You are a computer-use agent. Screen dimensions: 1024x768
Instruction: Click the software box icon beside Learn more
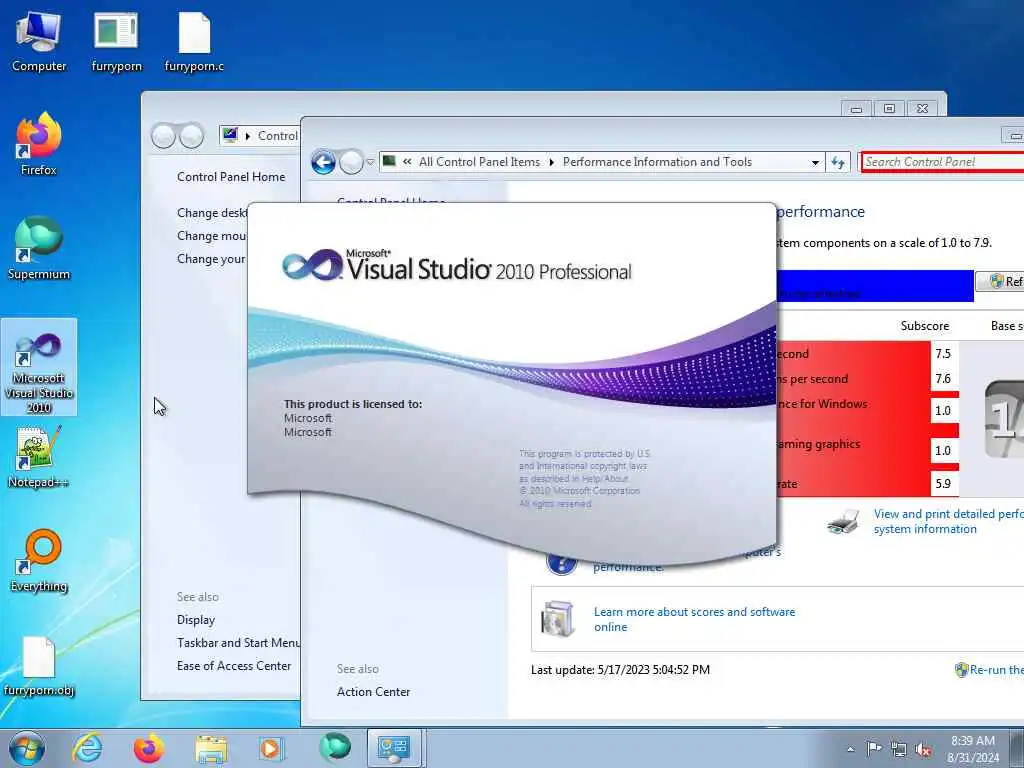557,618
